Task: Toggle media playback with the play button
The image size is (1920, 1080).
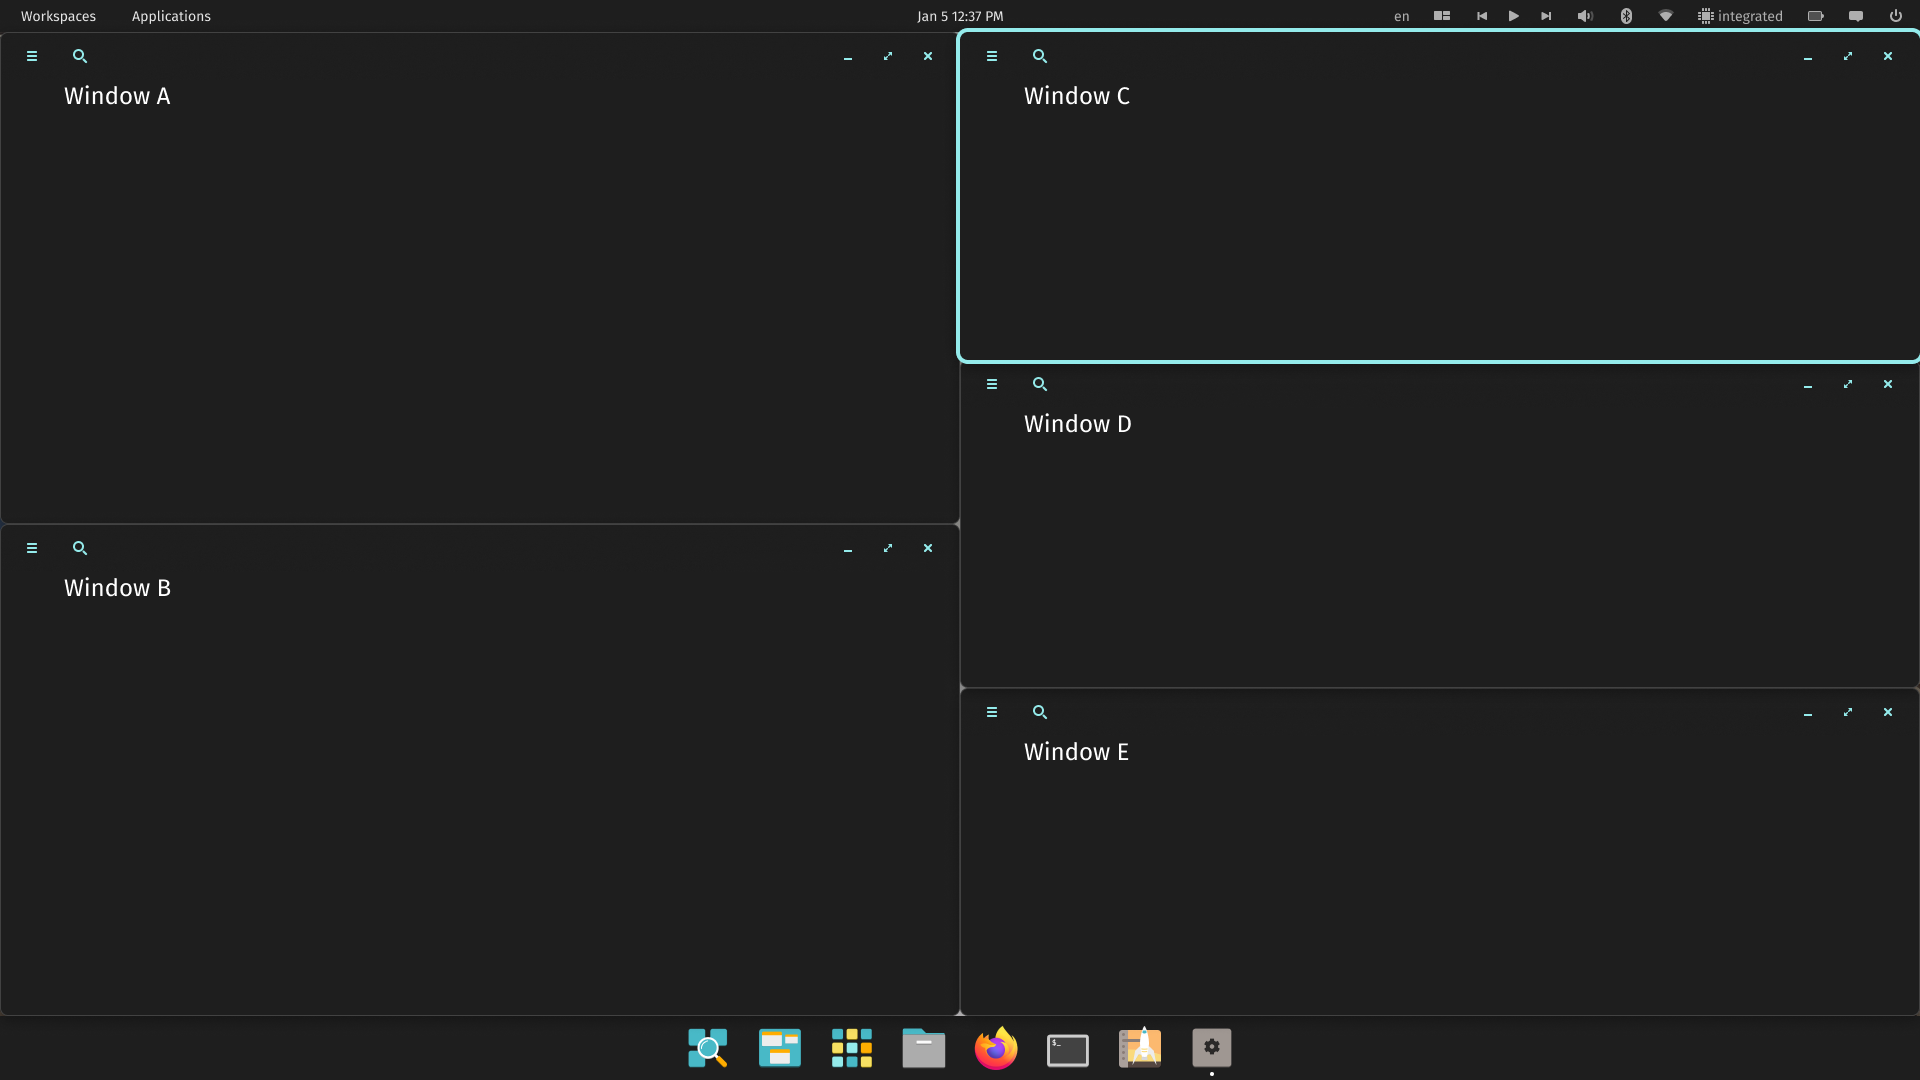Action: coord(1513,16)
